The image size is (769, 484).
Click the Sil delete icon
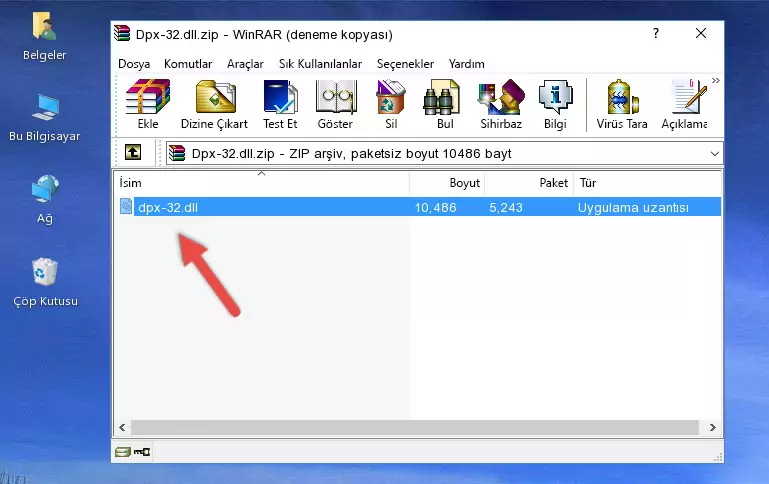(x=391, y=97)
